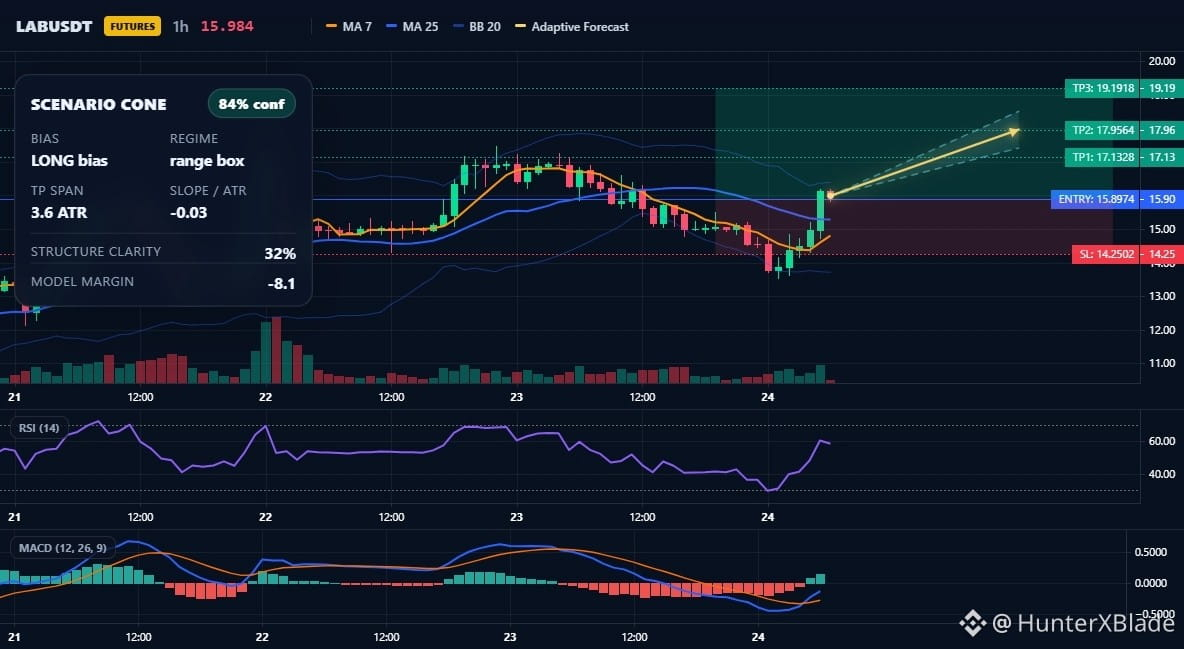Click the MODEL MARGIN label
This screenshot has width=1184, height=649.
[82, 282]
